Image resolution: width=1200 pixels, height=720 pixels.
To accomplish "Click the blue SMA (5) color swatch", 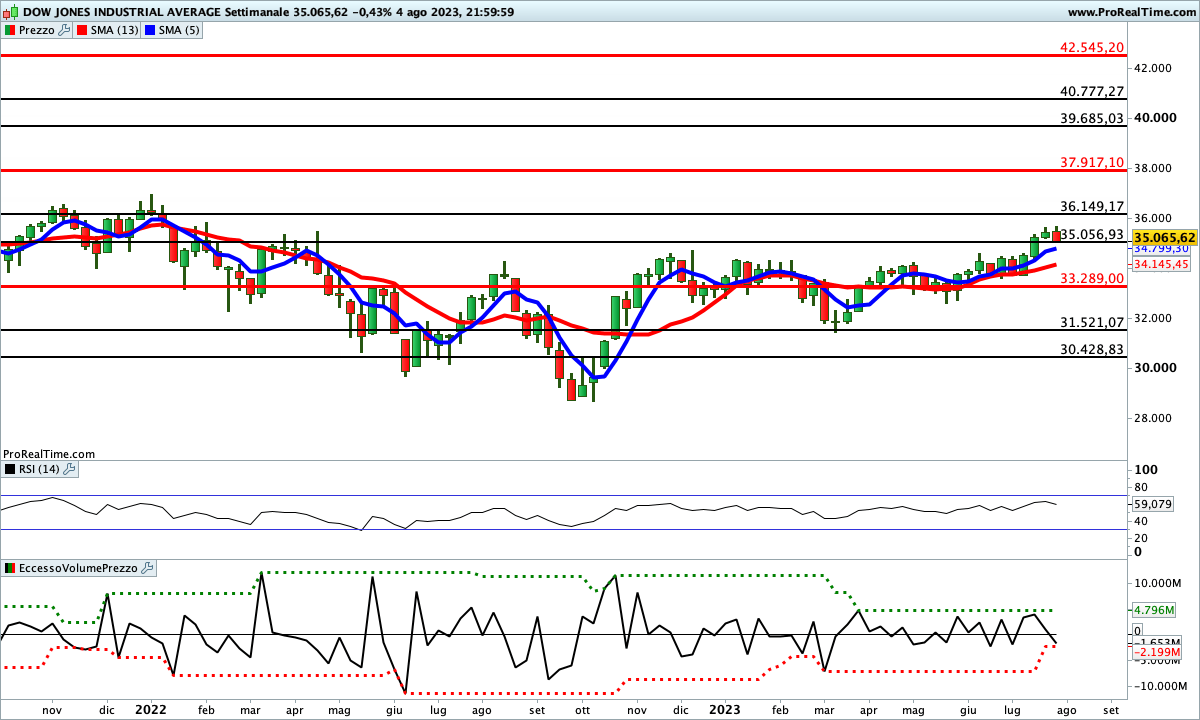I will point(150,30).
